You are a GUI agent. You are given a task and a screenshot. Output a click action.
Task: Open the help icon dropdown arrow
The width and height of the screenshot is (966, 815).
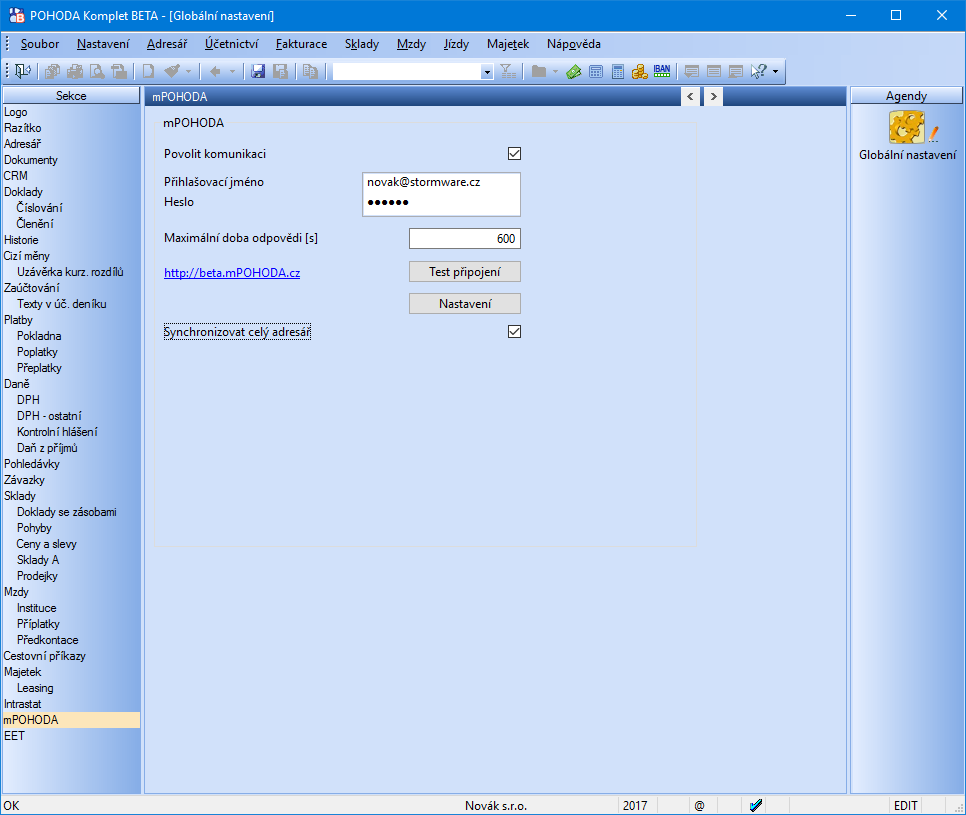click(x=775, y=72)
